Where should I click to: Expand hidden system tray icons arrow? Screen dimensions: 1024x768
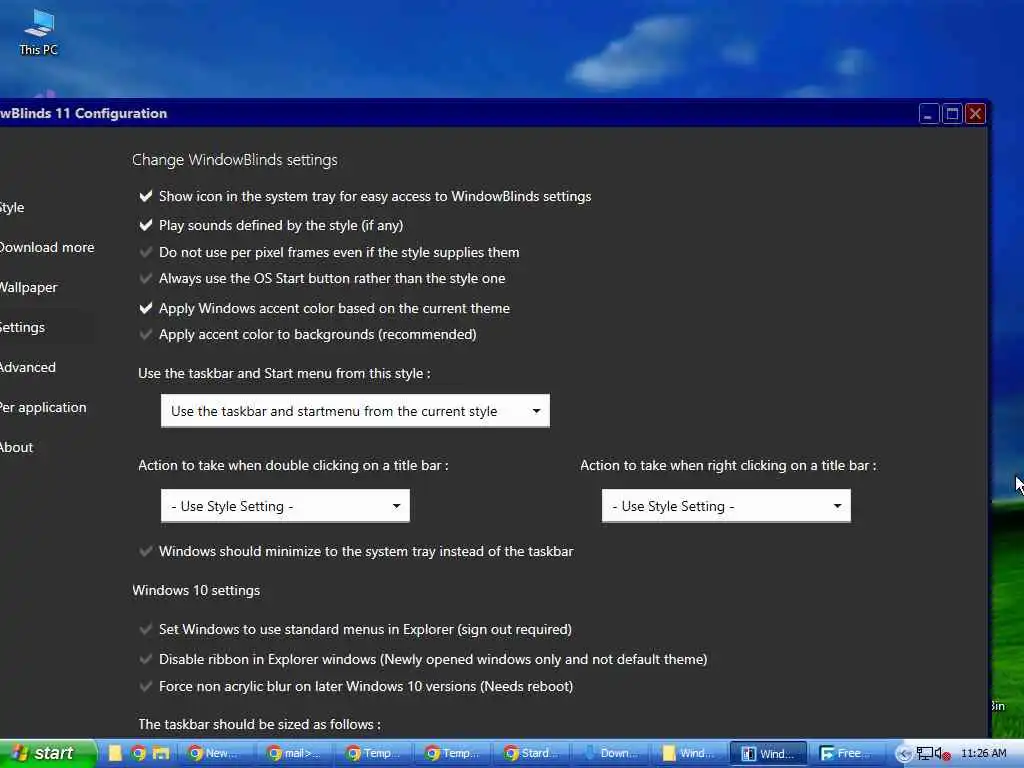click(x=904, y=754)
